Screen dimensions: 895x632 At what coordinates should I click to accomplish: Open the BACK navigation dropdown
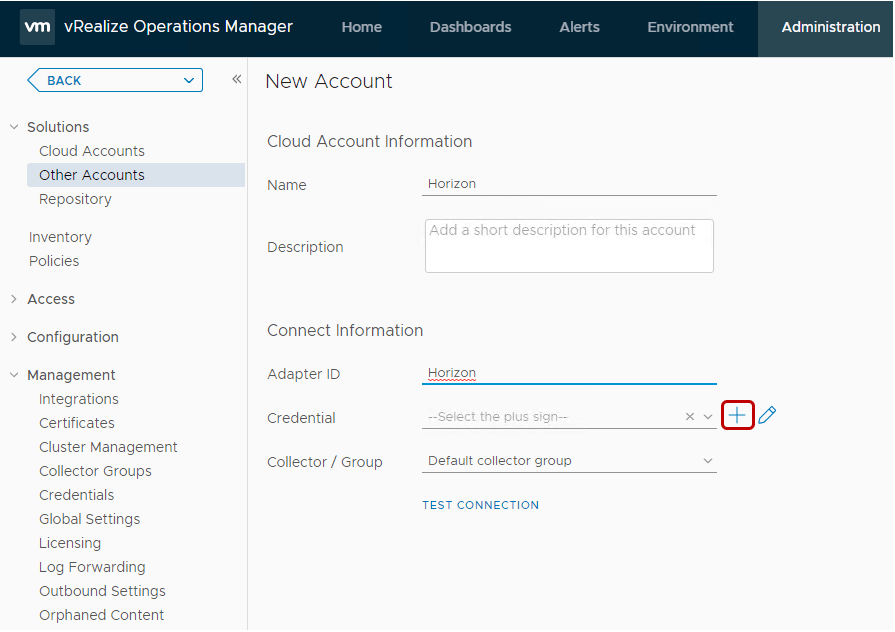click(x=113, y=79)
